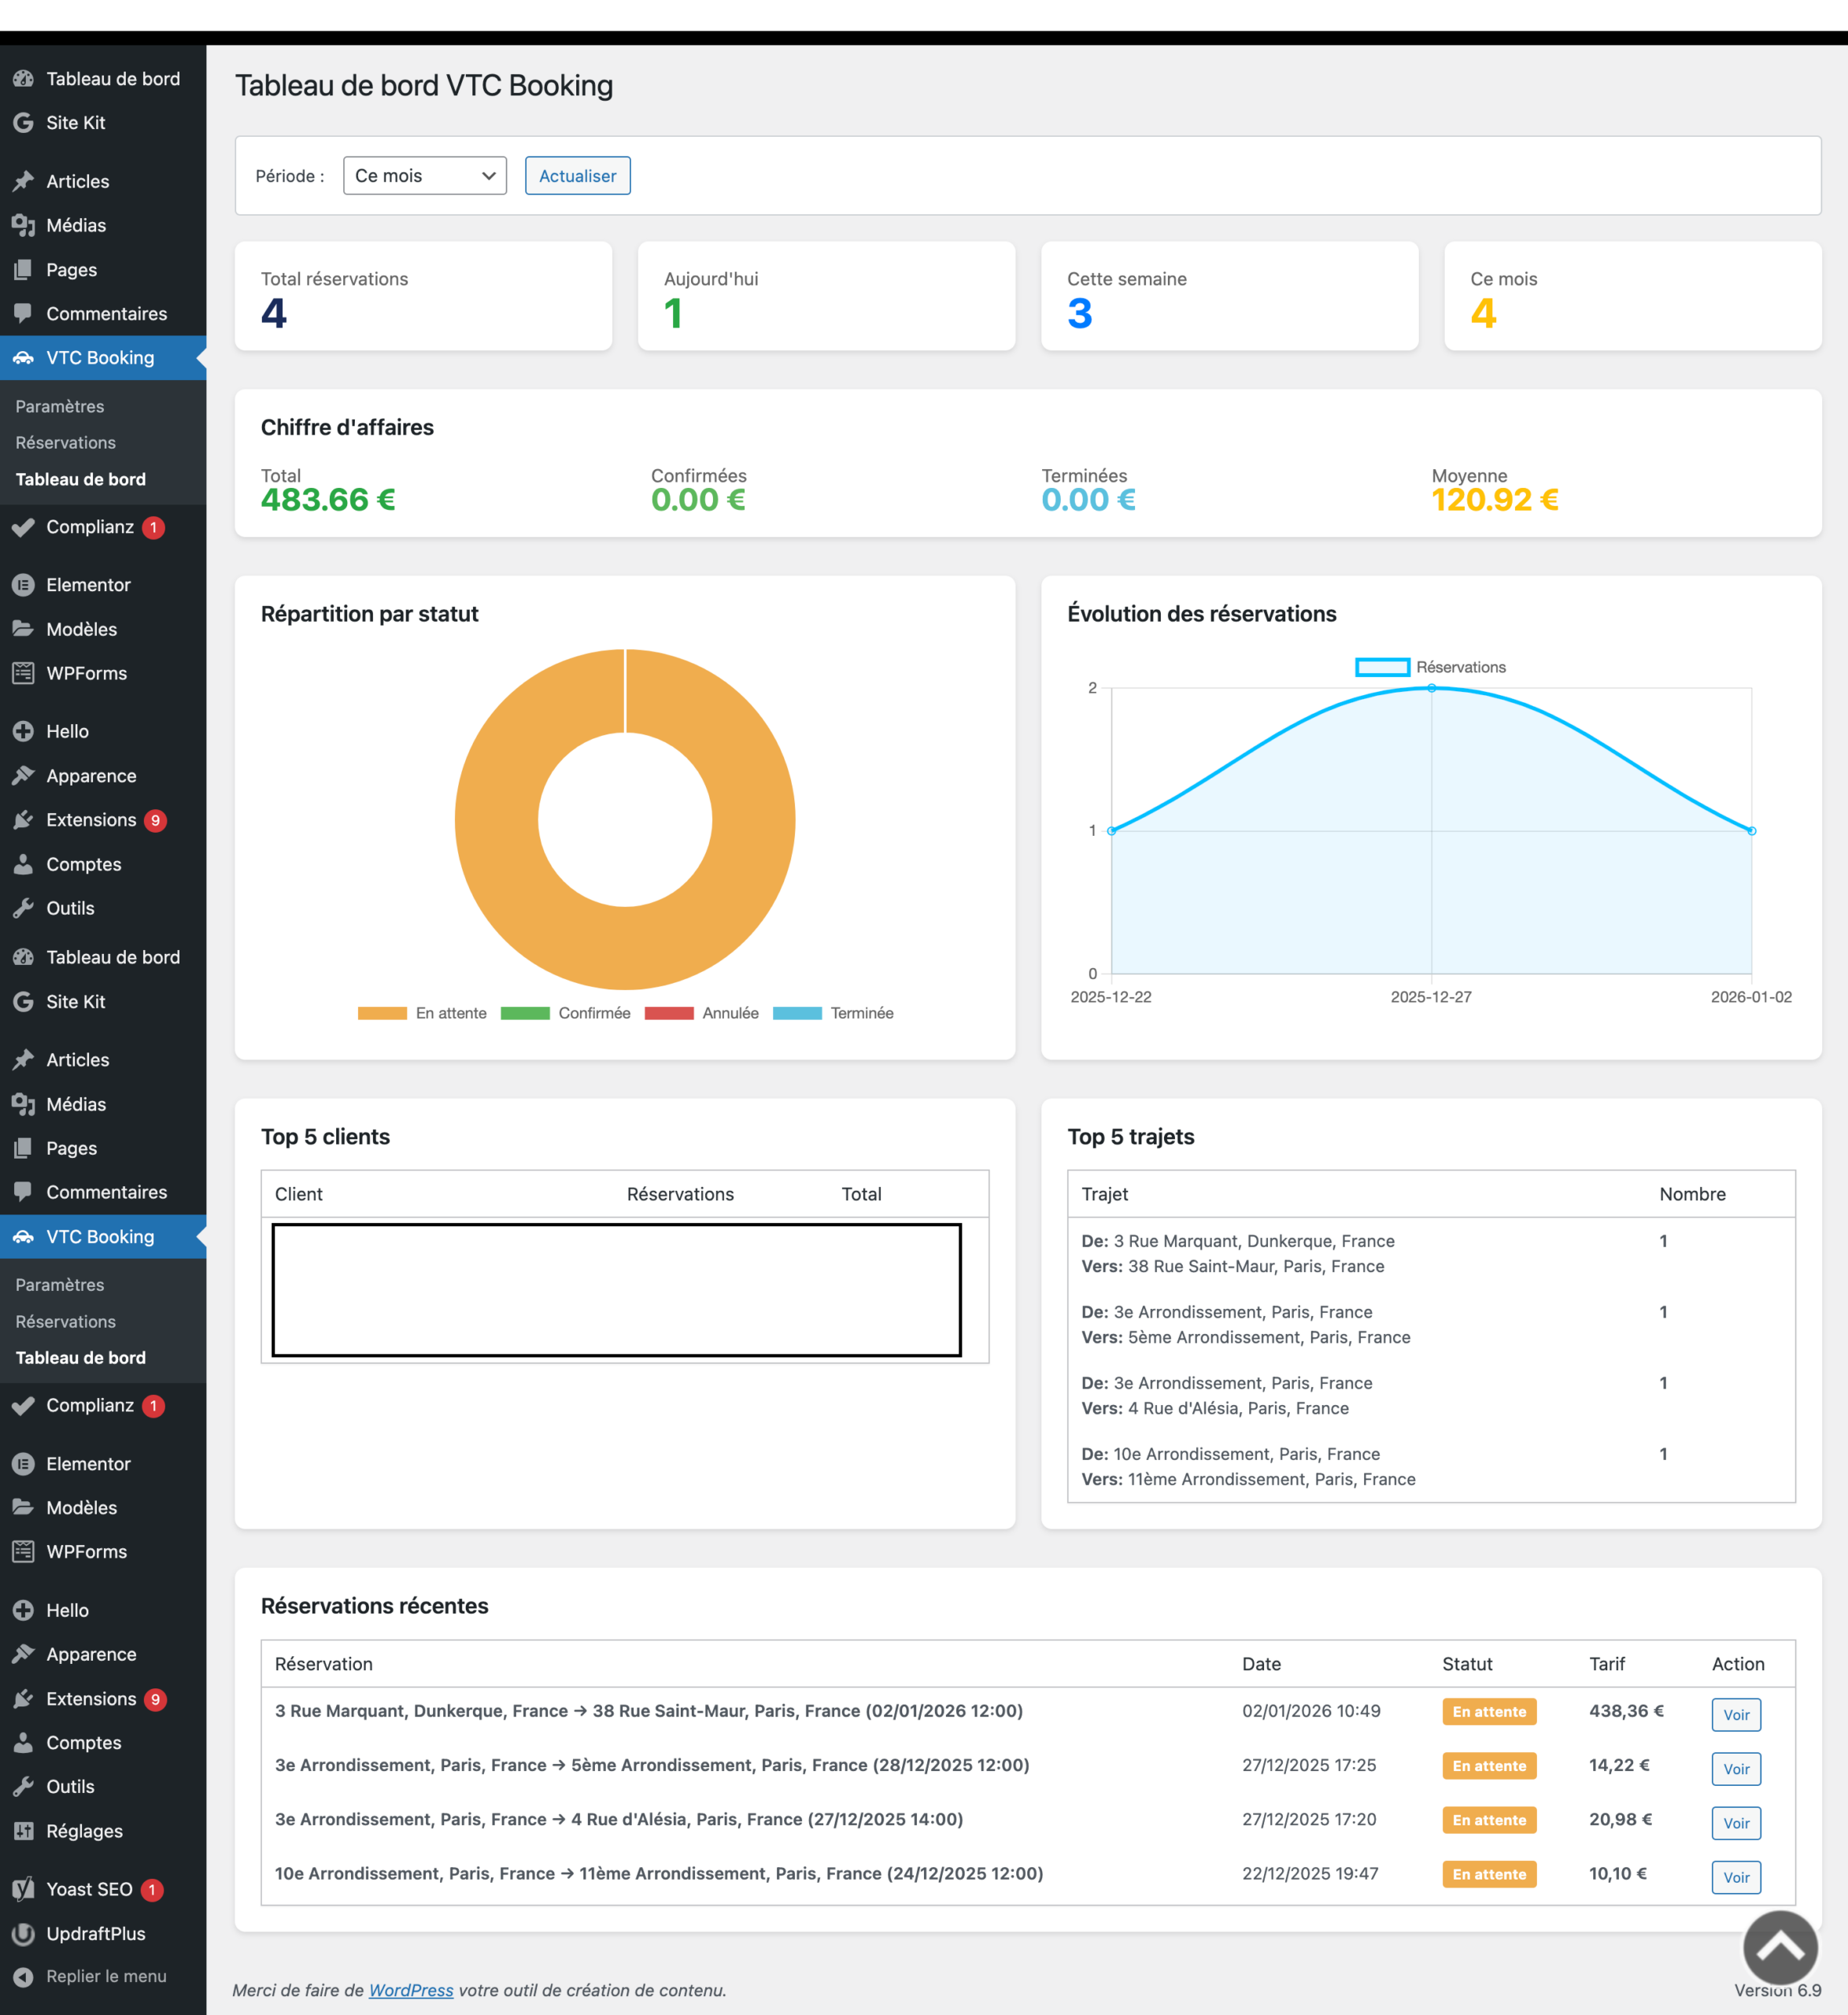This screenshot has width=1848, height=2015.
Task: Click the 2025-12-27 peak data point
Action: (x=1431, y=688)
